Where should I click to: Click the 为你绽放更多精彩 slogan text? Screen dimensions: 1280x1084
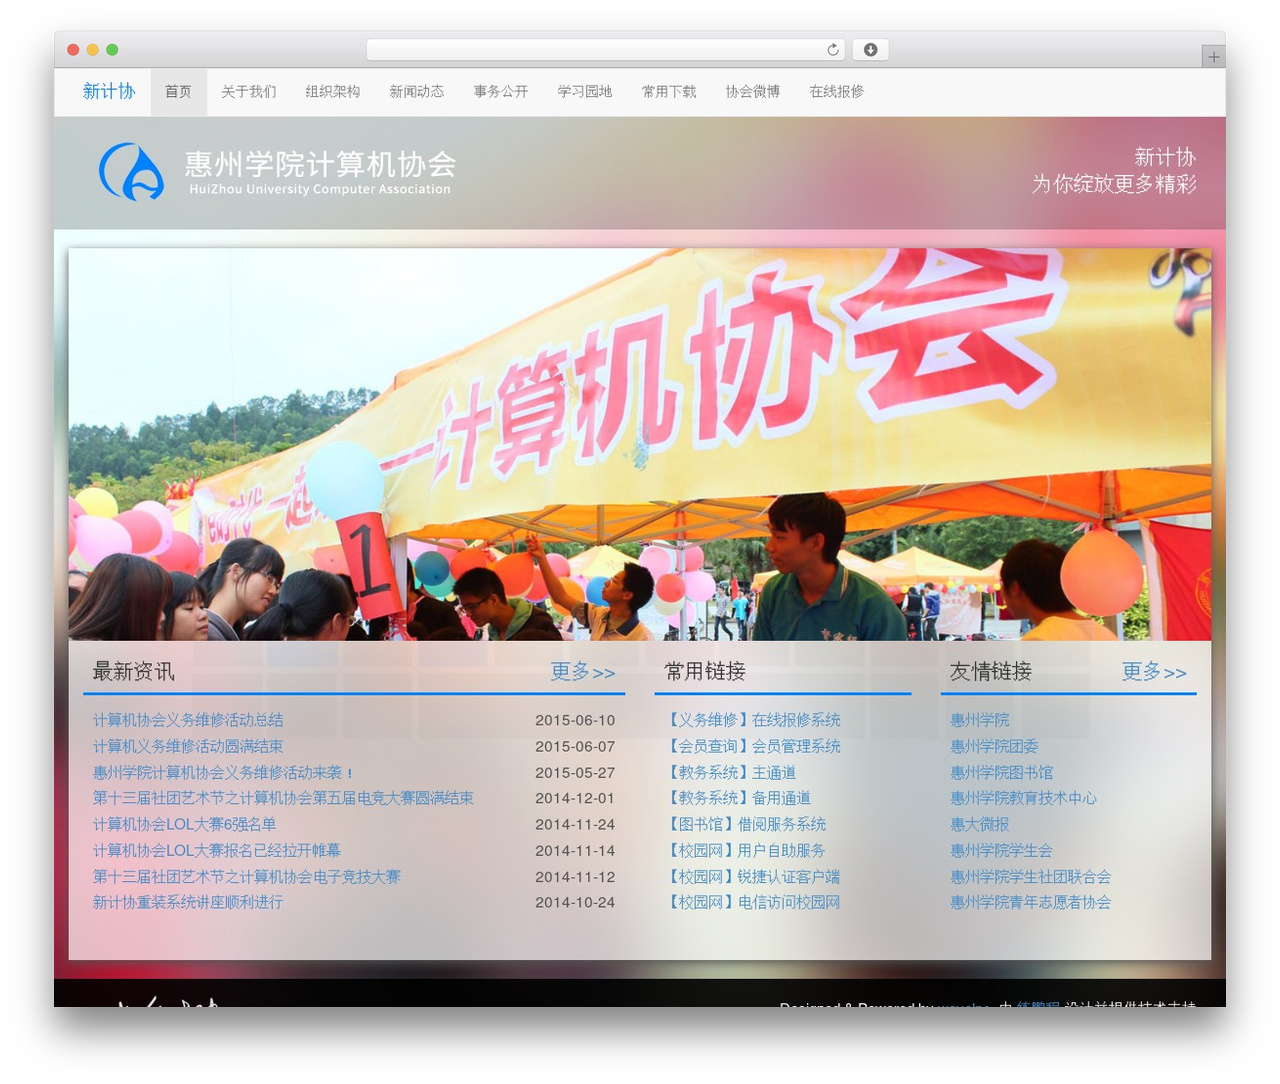(x=1114, y=184)
